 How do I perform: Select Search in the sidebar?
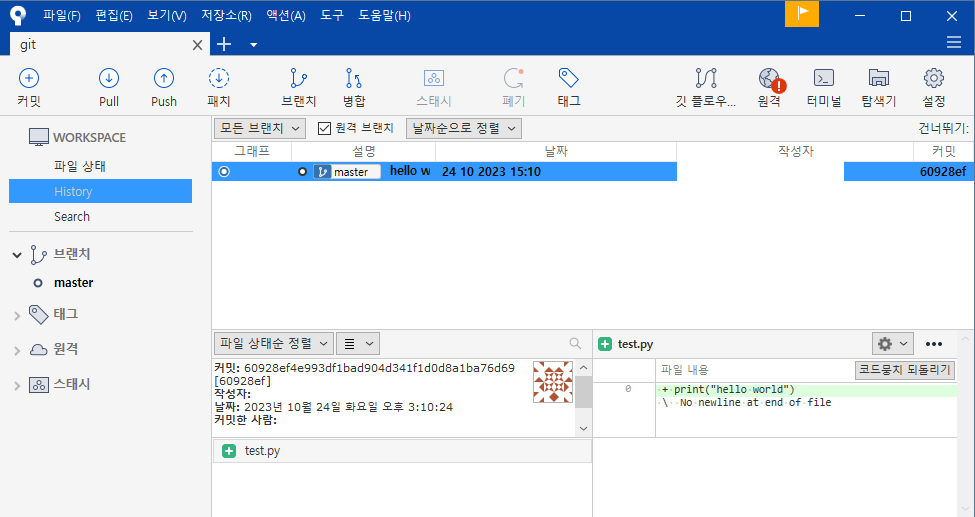click(72, 217)
